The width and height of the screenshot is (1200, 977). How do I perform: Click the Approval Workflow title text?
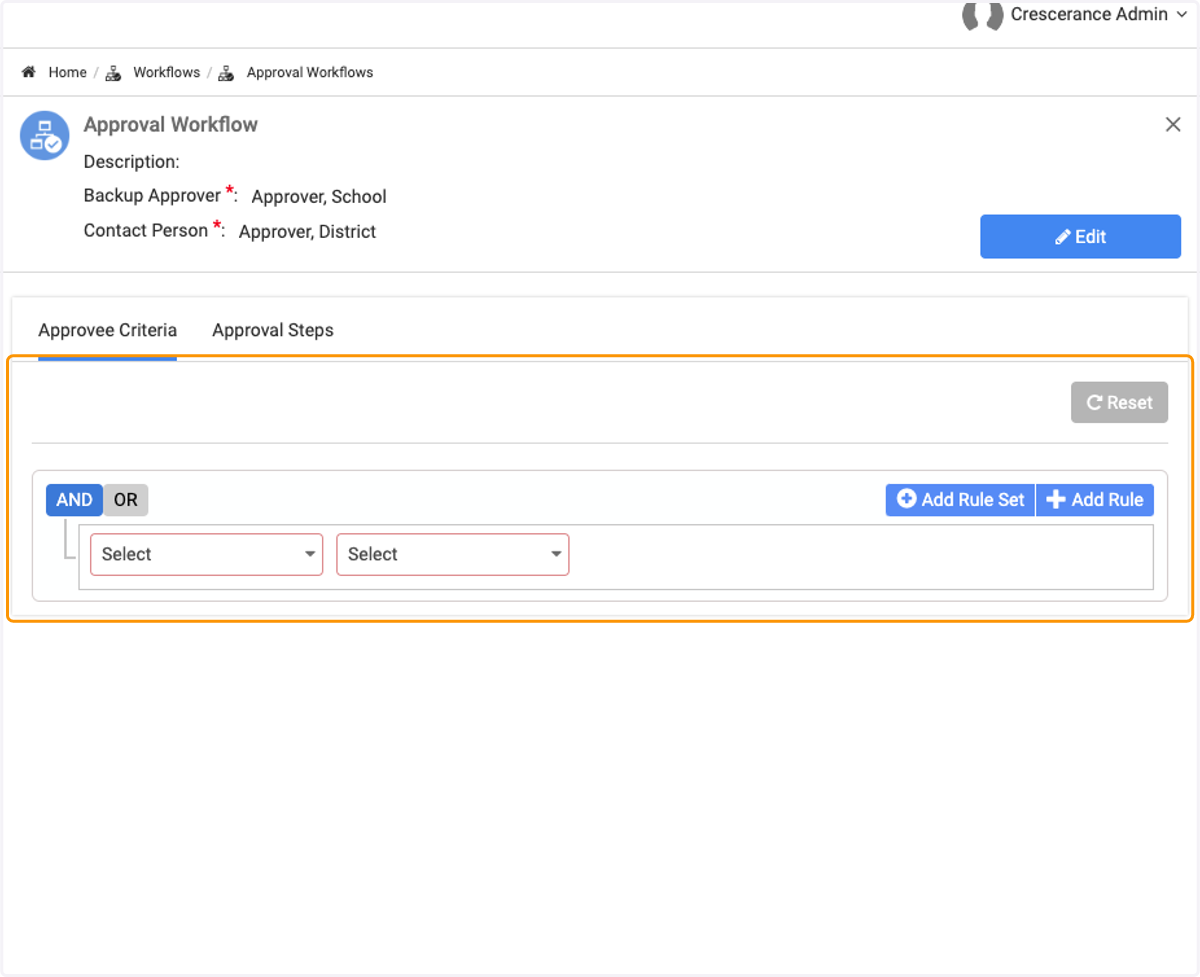171,125
